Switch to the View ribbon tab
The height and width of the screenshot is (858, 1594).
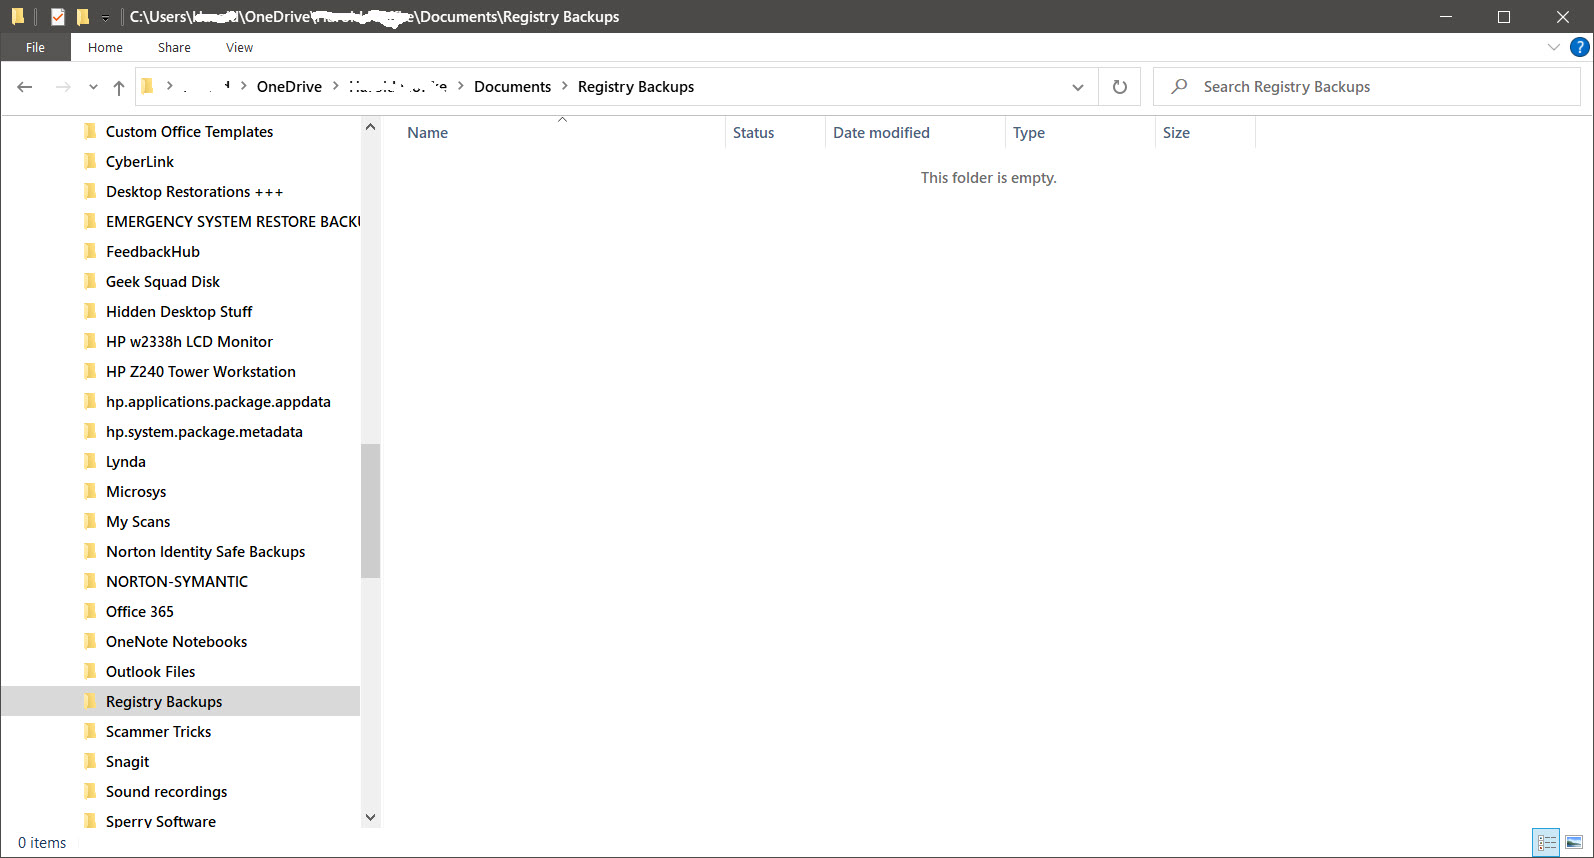click(x=239, y=47)
